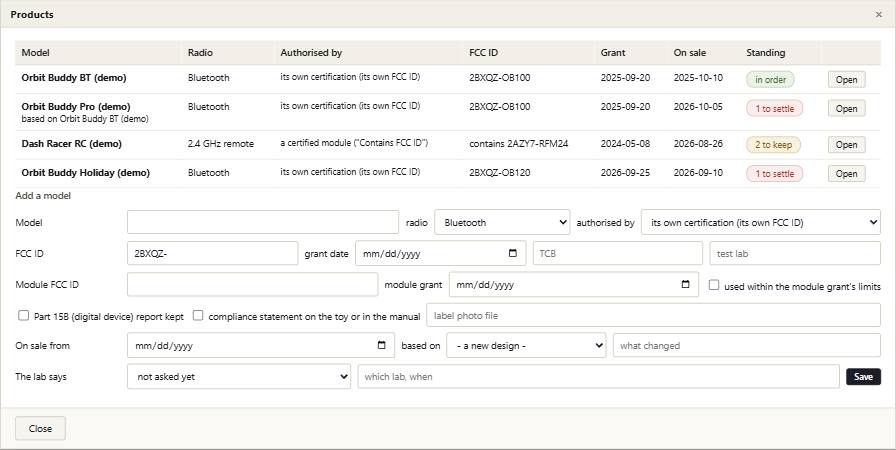
Task: Click the Grant column header
Action: (x=613, y=53)
